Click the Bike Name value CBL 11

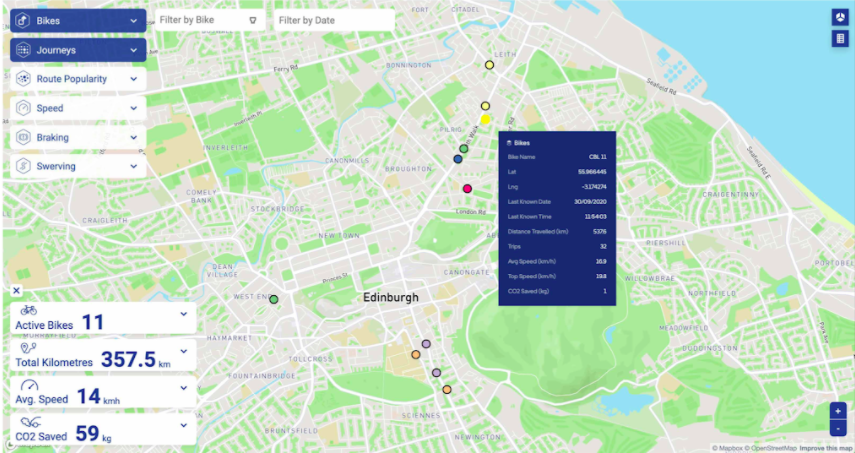[x=598, y=157]
